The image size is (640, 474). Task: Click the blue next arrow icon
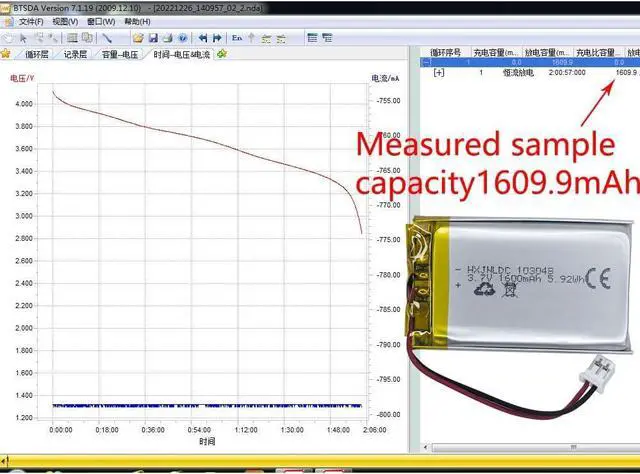coord(217,37)
